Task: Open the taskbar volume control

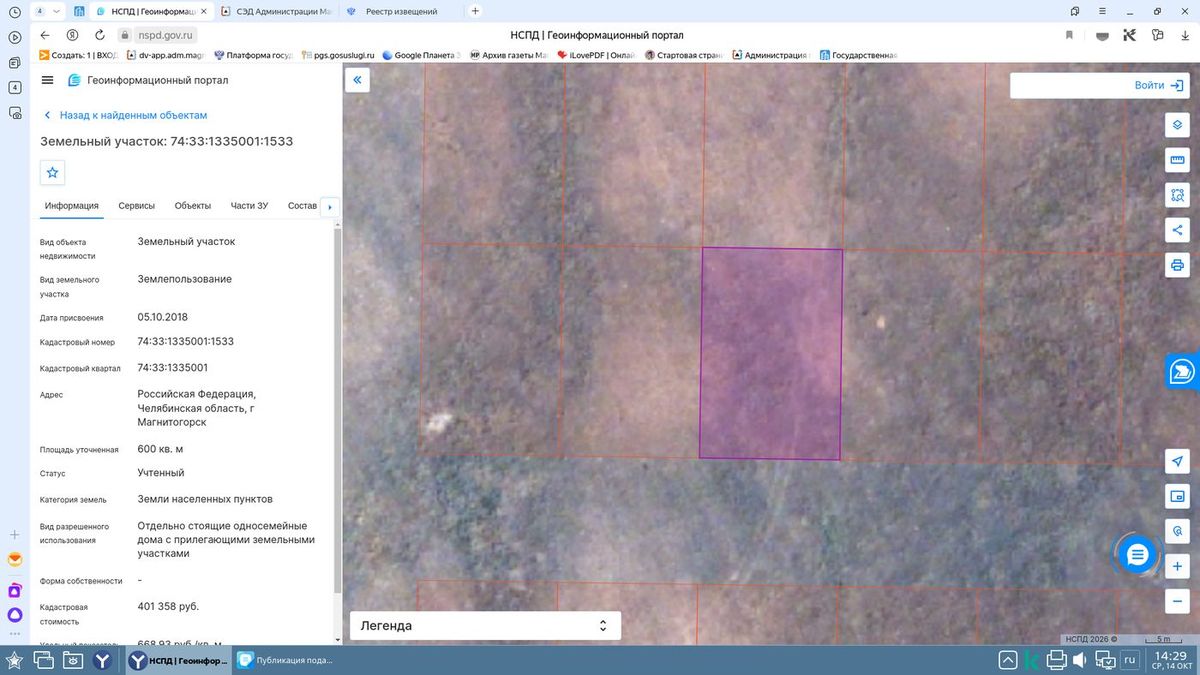Action: point(1079,660)
